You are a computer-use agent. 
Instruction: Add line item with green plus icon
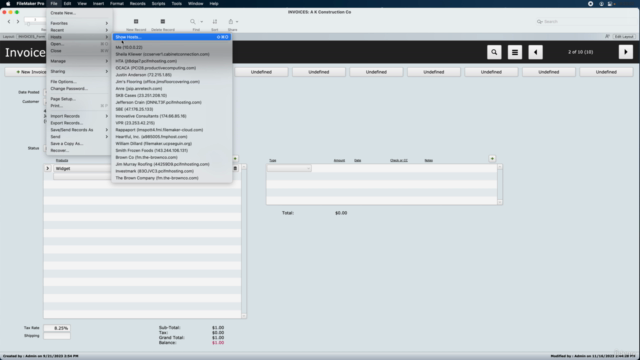tap(235, 158)
